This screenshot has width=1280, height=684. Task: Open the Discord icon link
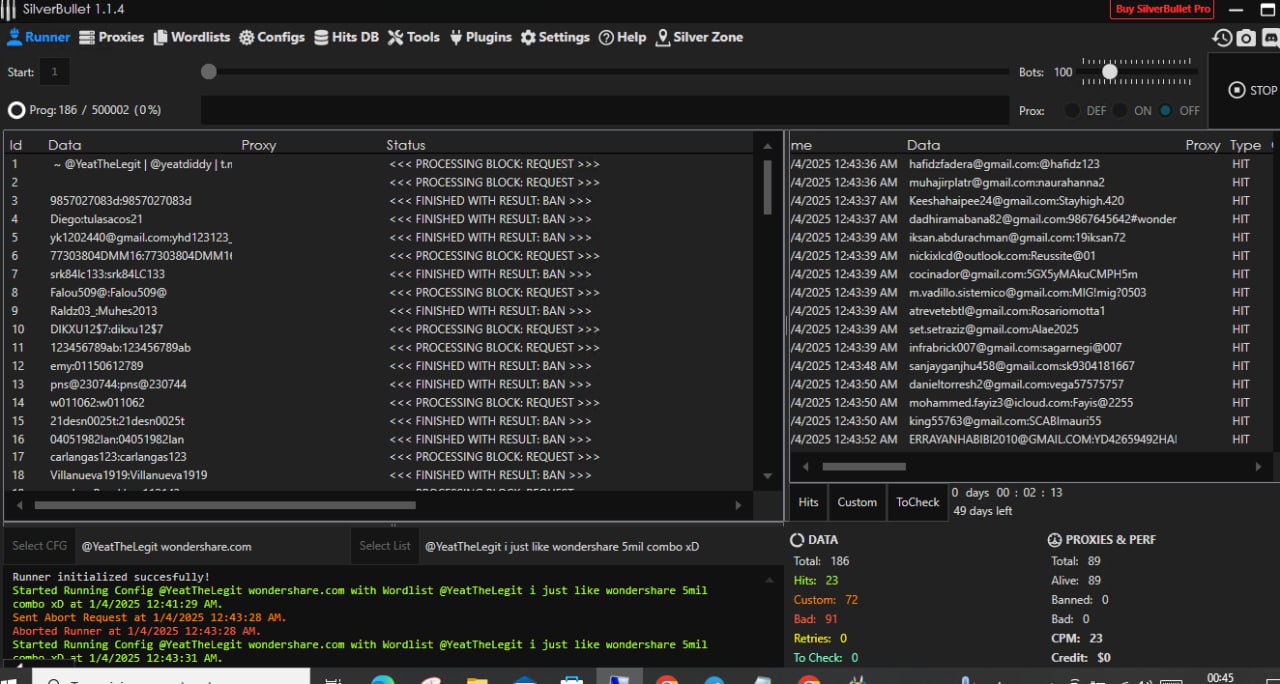click(1269, 38)
